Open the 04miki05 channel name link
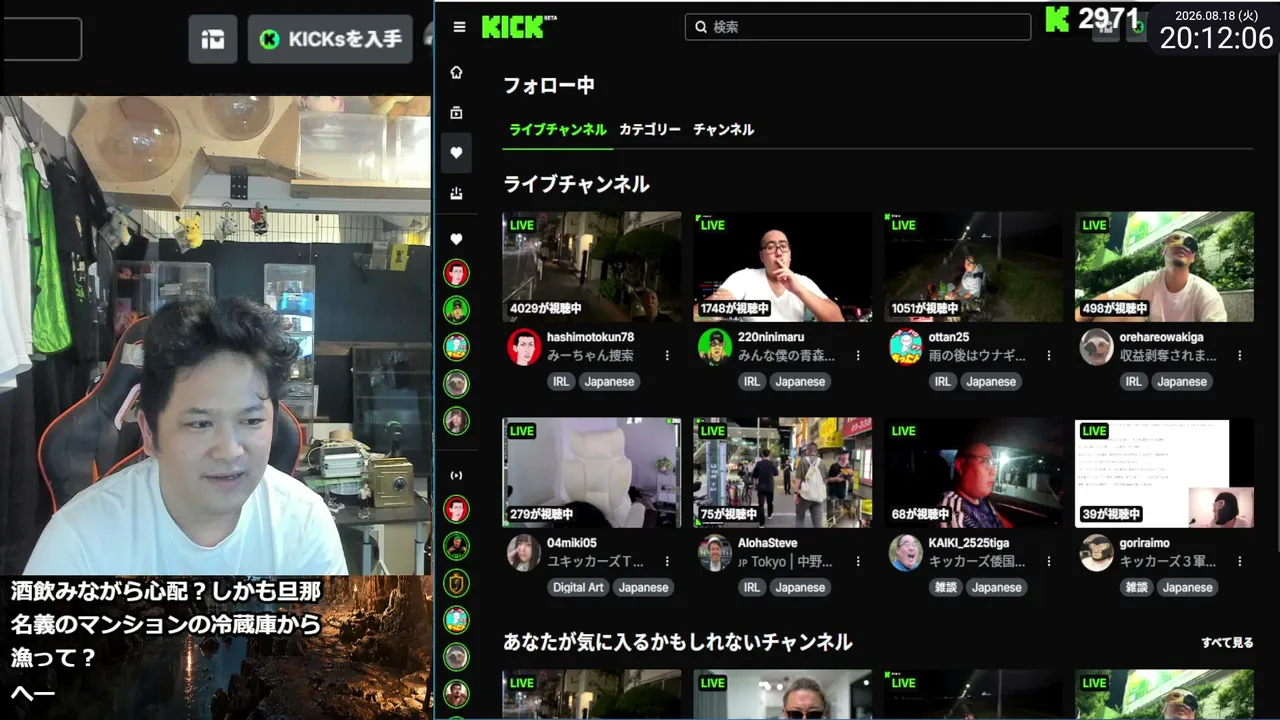Viewport: 1280px width, 720px height. (572, 543)
